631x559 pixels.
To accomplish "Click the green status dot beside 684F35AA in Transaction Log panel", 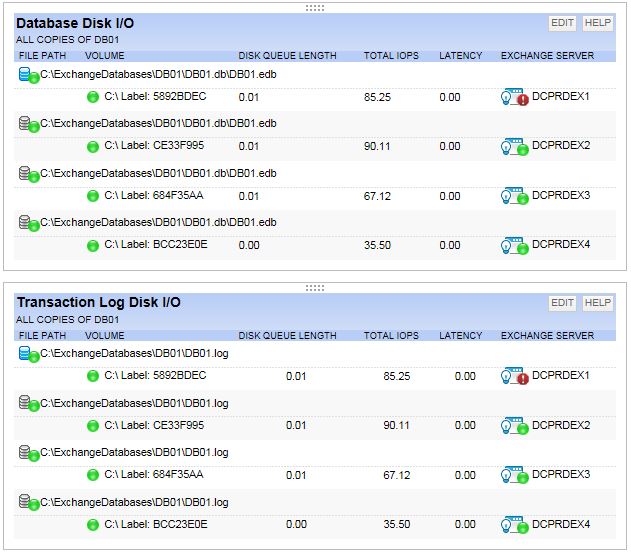I will [x=93, y=475].
